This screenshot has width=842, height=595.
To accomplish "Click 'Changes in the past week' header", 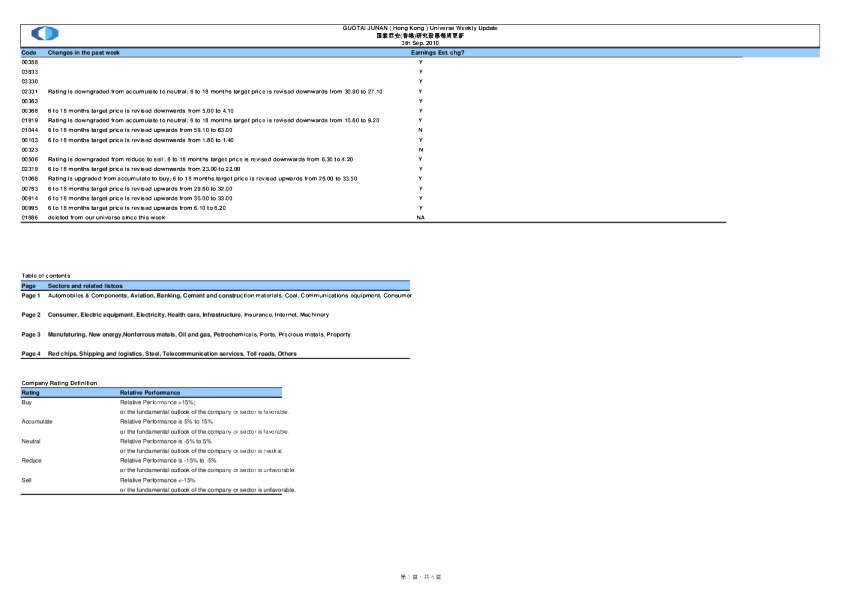I will (84, 52).
